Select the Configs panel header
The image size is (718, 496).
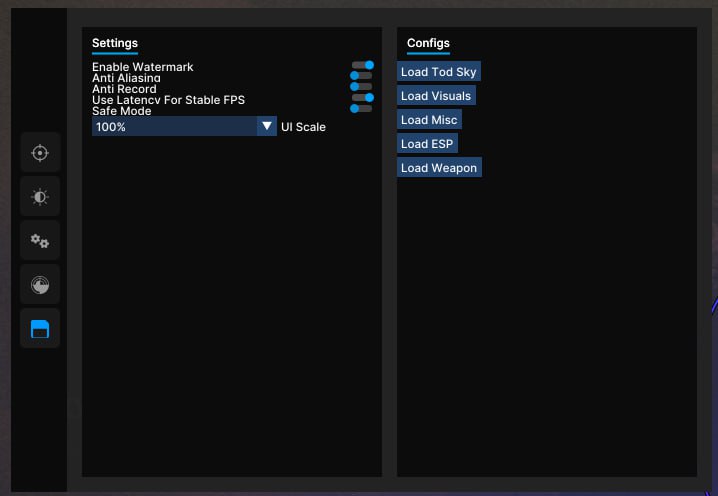[x=428, y=43]
